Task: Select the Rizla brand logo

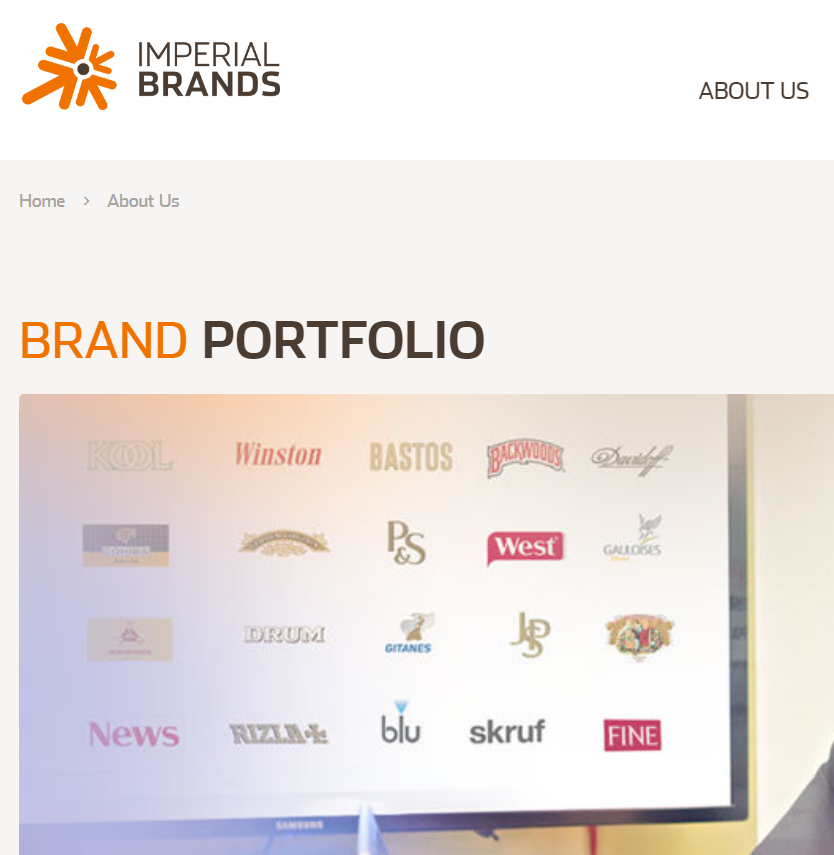Action: click(x=278, y=734)
